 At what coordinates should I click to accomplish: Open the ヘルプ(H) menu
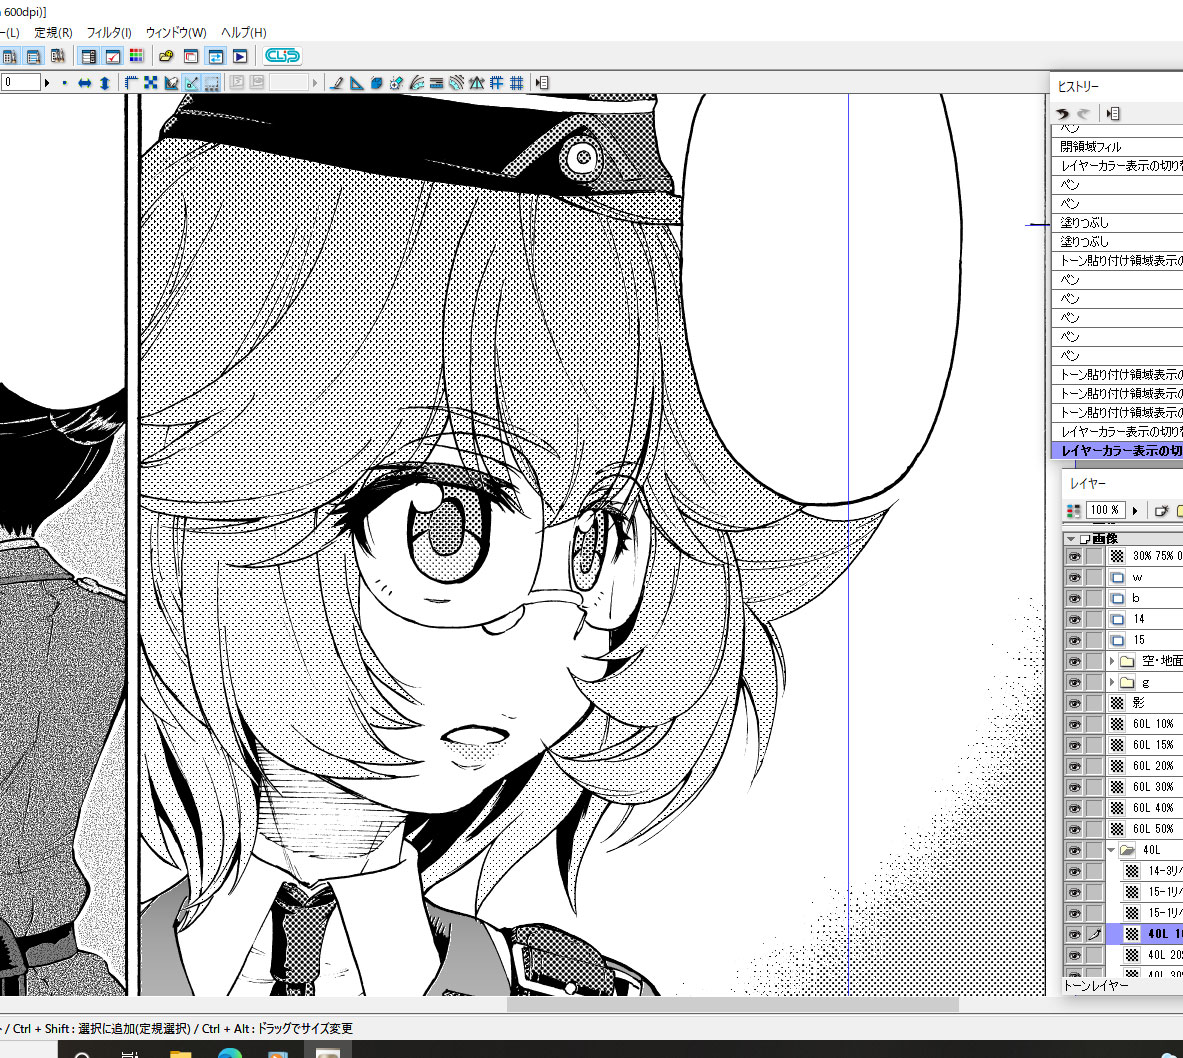tap(244, 32)
